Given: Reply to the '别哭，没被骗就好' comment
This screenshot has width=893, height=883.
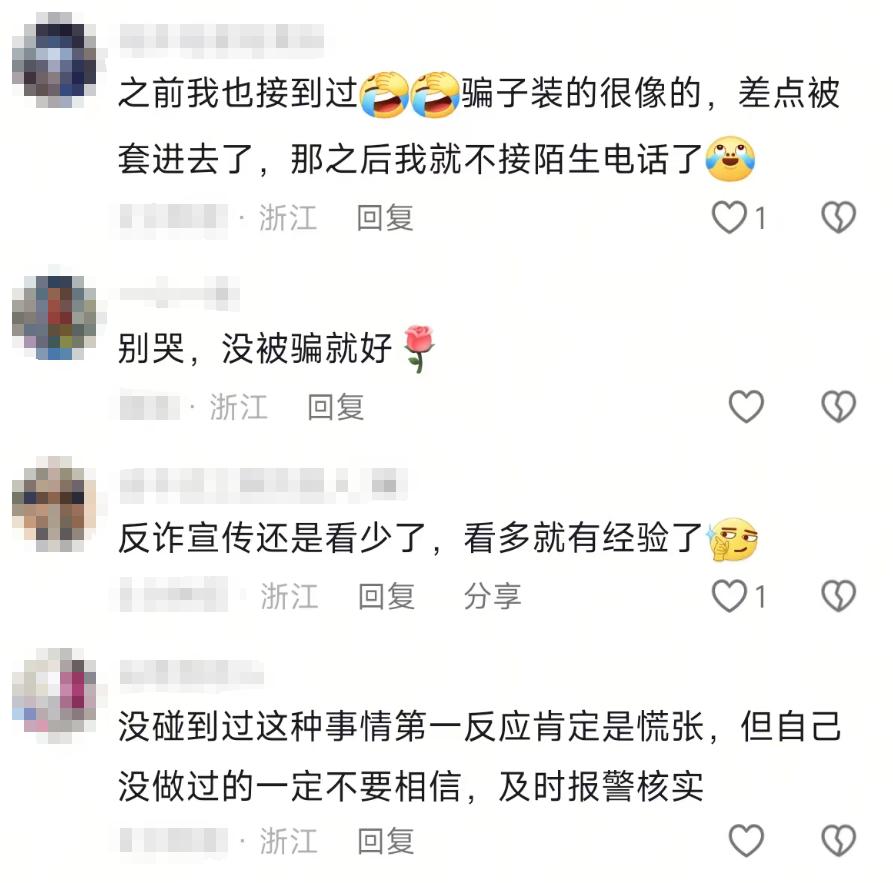Looking at the screenshot, I should click(335, 407).
